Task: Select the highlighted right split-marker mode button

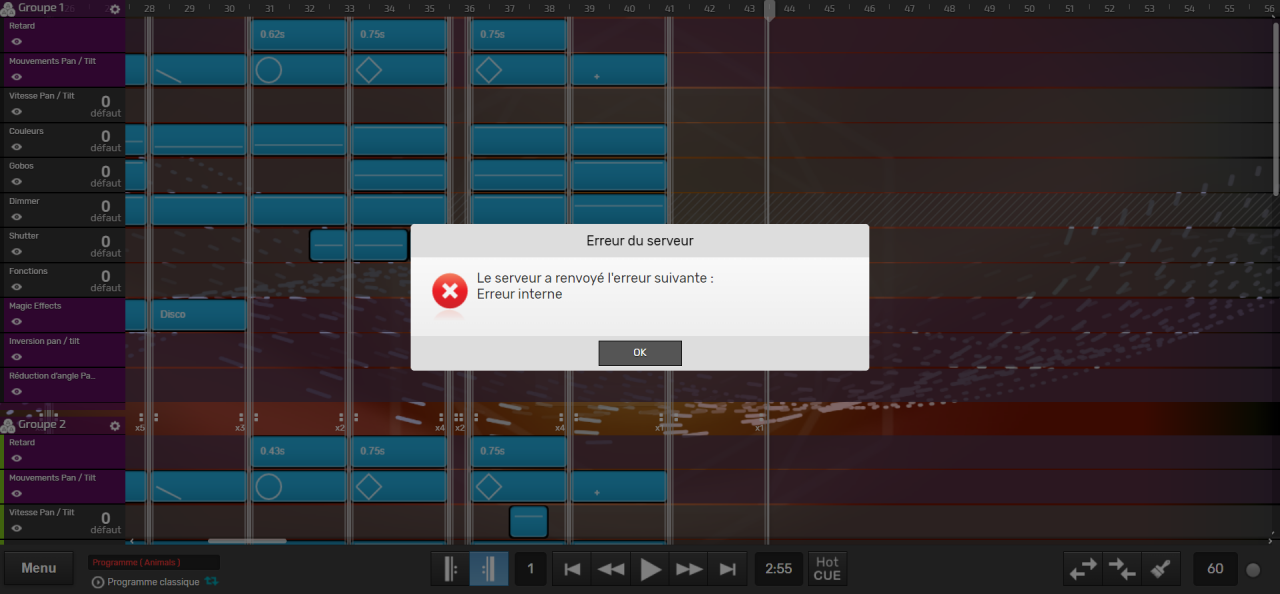Action: click(x=489, y=569)
